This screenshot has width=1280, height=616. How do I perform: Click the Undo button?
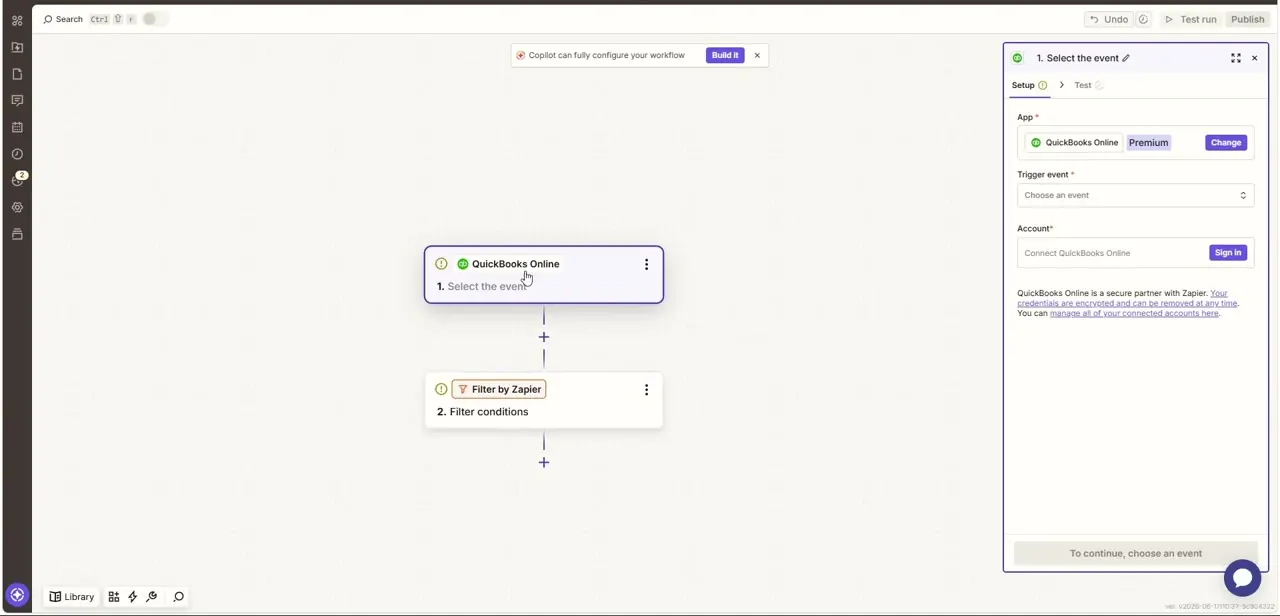click(x=1108, y=19)
